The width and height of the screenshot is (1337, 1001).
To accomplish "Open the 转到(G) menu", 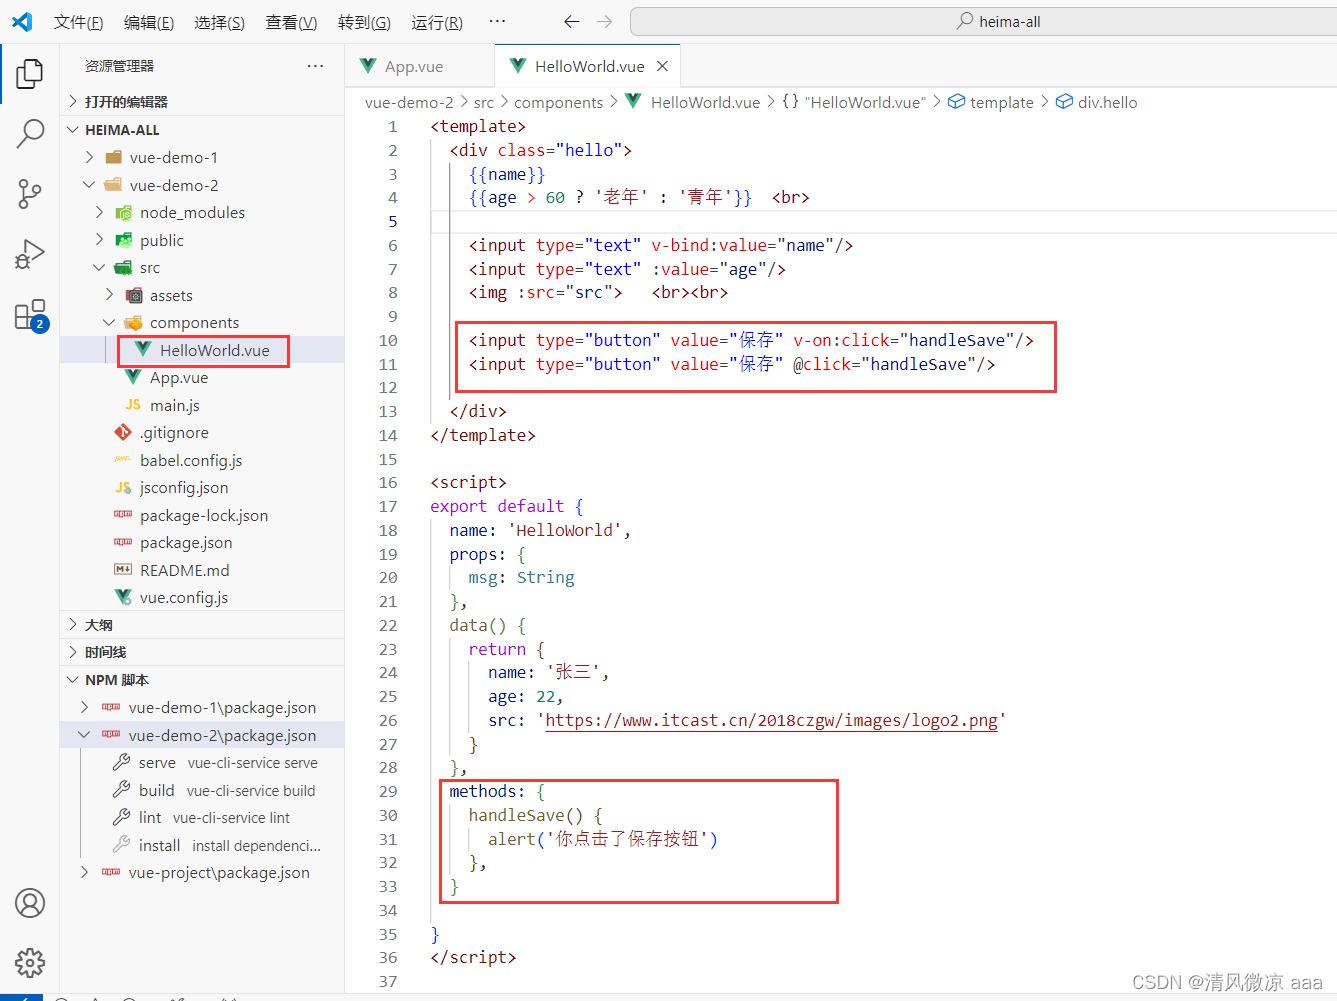I will point(364,22).
